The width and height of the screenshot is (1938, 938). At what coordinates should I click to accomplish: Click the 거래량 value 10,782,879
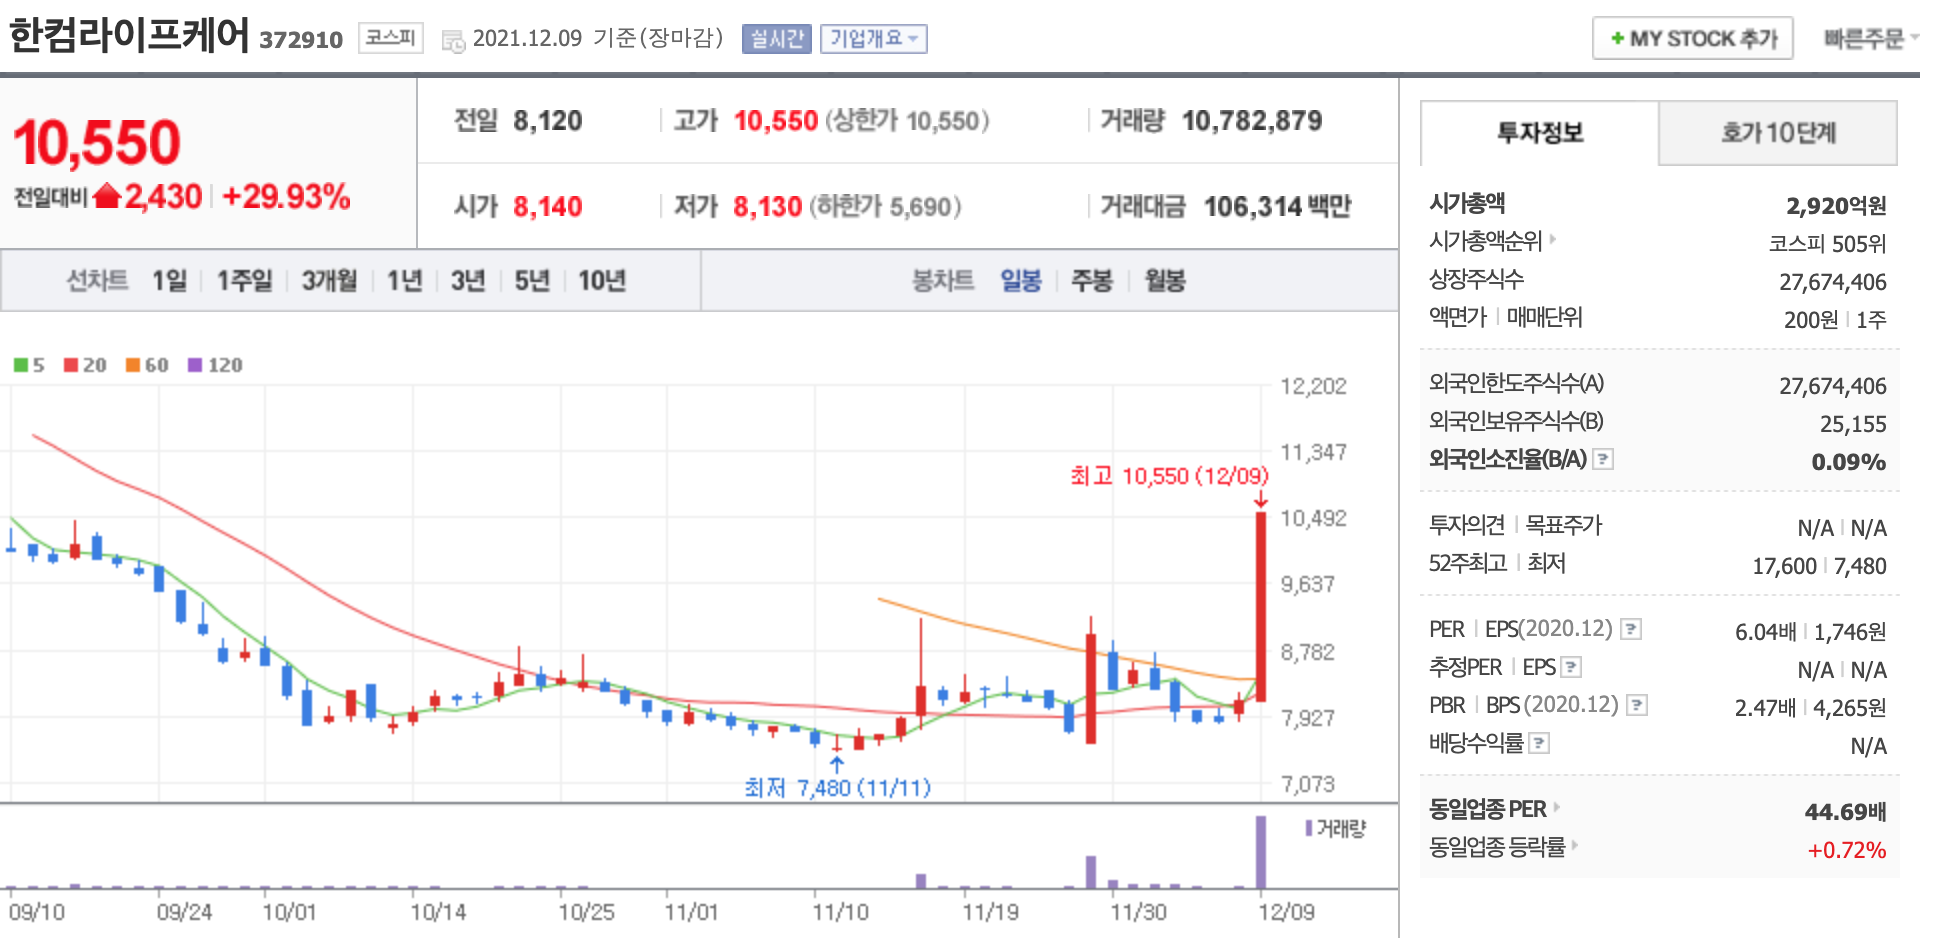tap(1252, 121)
